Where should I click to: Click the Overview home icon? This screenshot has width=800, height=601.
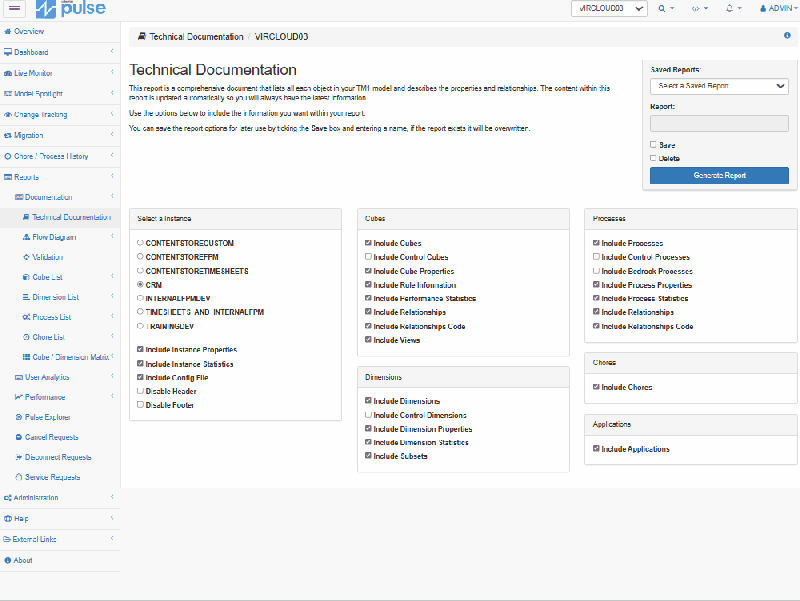8,31
